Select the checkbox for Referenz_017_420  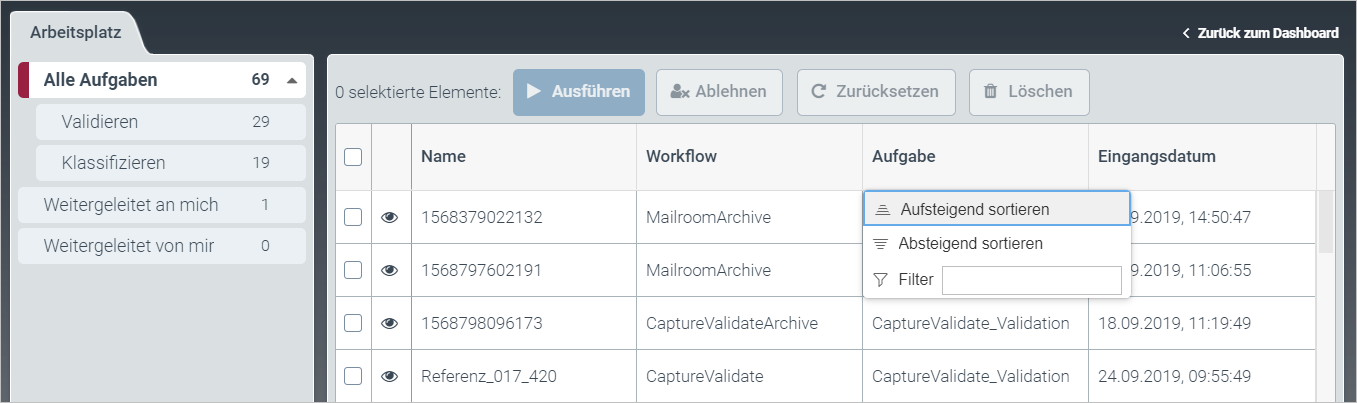[x=353, y=376]
